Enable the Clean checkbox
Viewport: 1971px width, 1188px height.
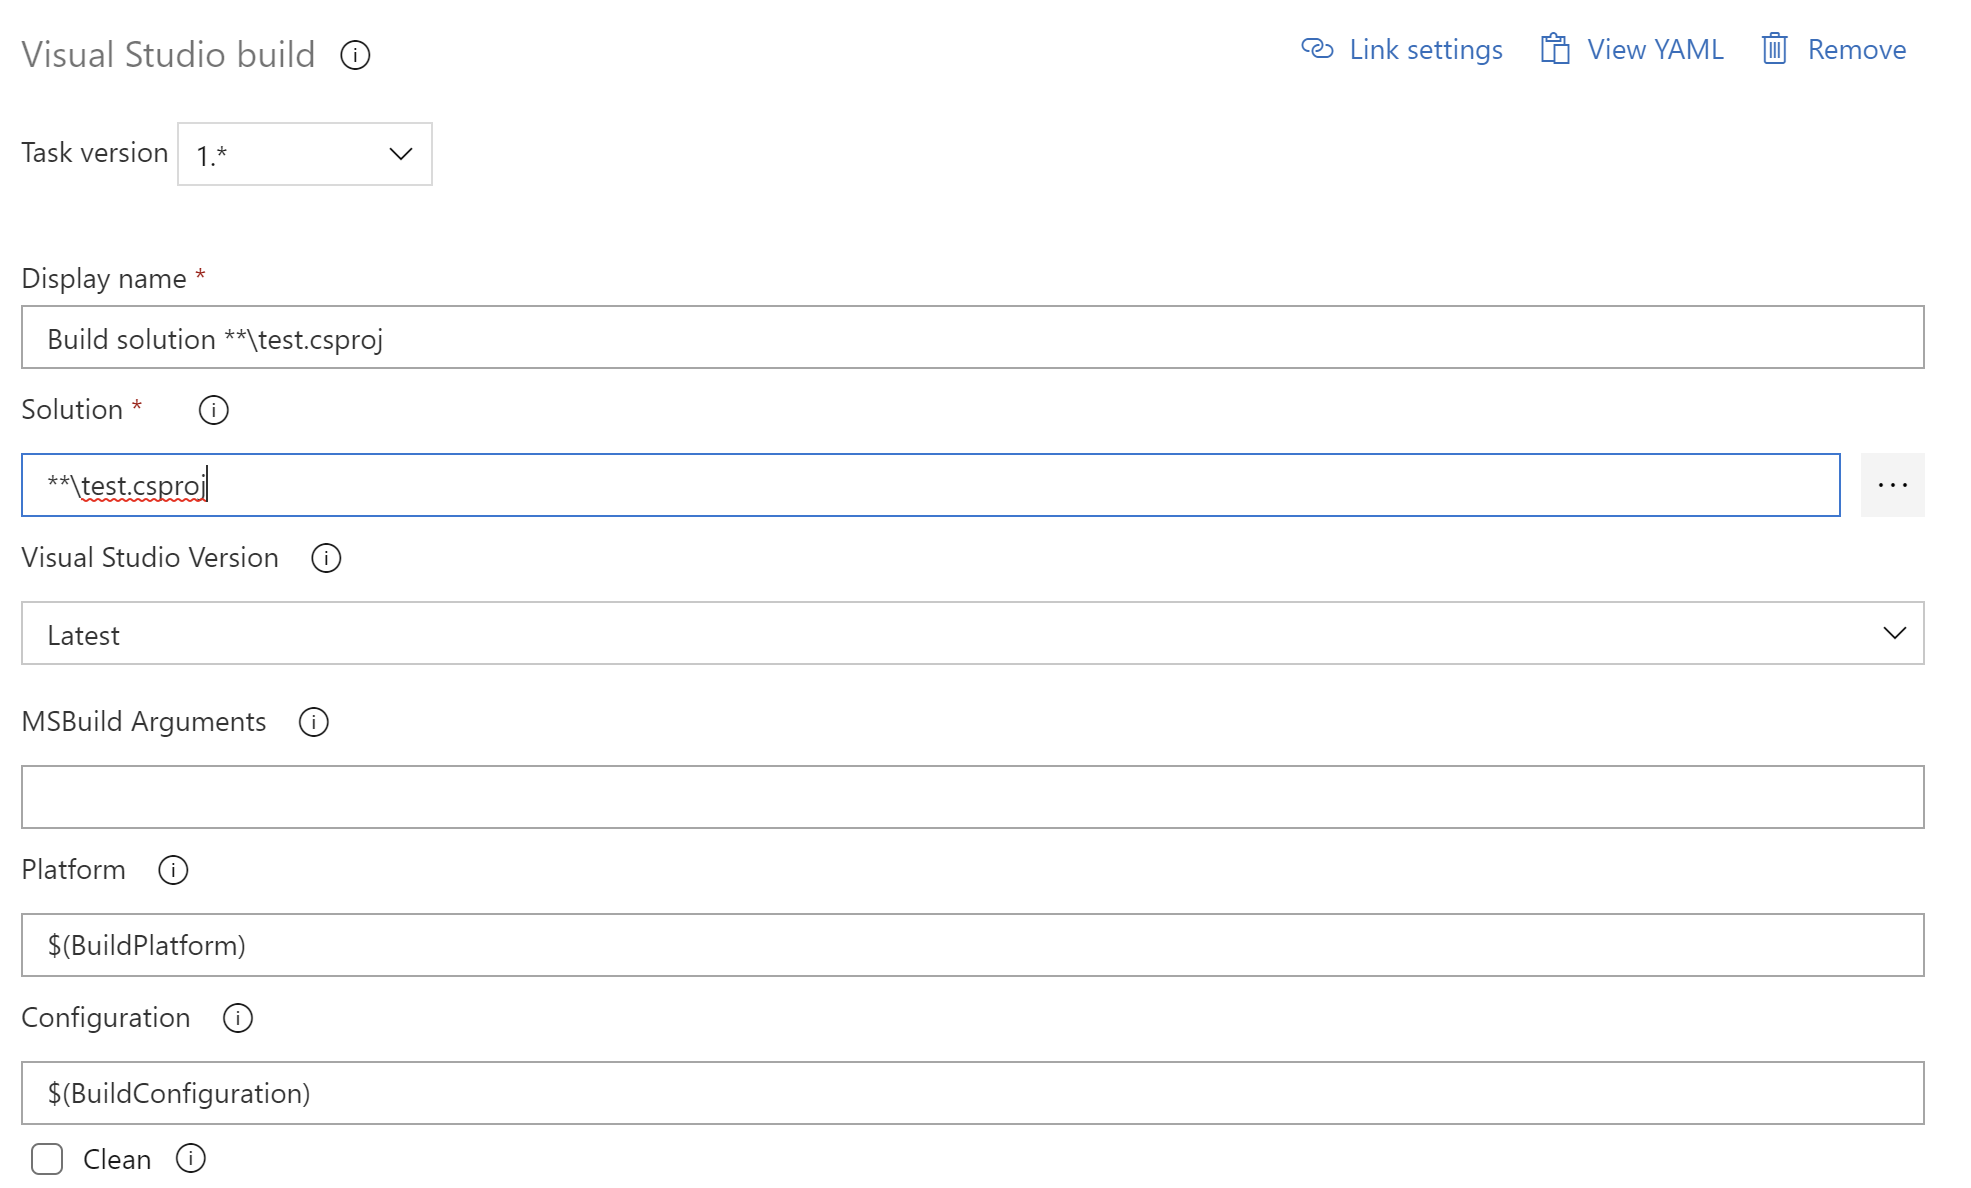coord(47,1159)
